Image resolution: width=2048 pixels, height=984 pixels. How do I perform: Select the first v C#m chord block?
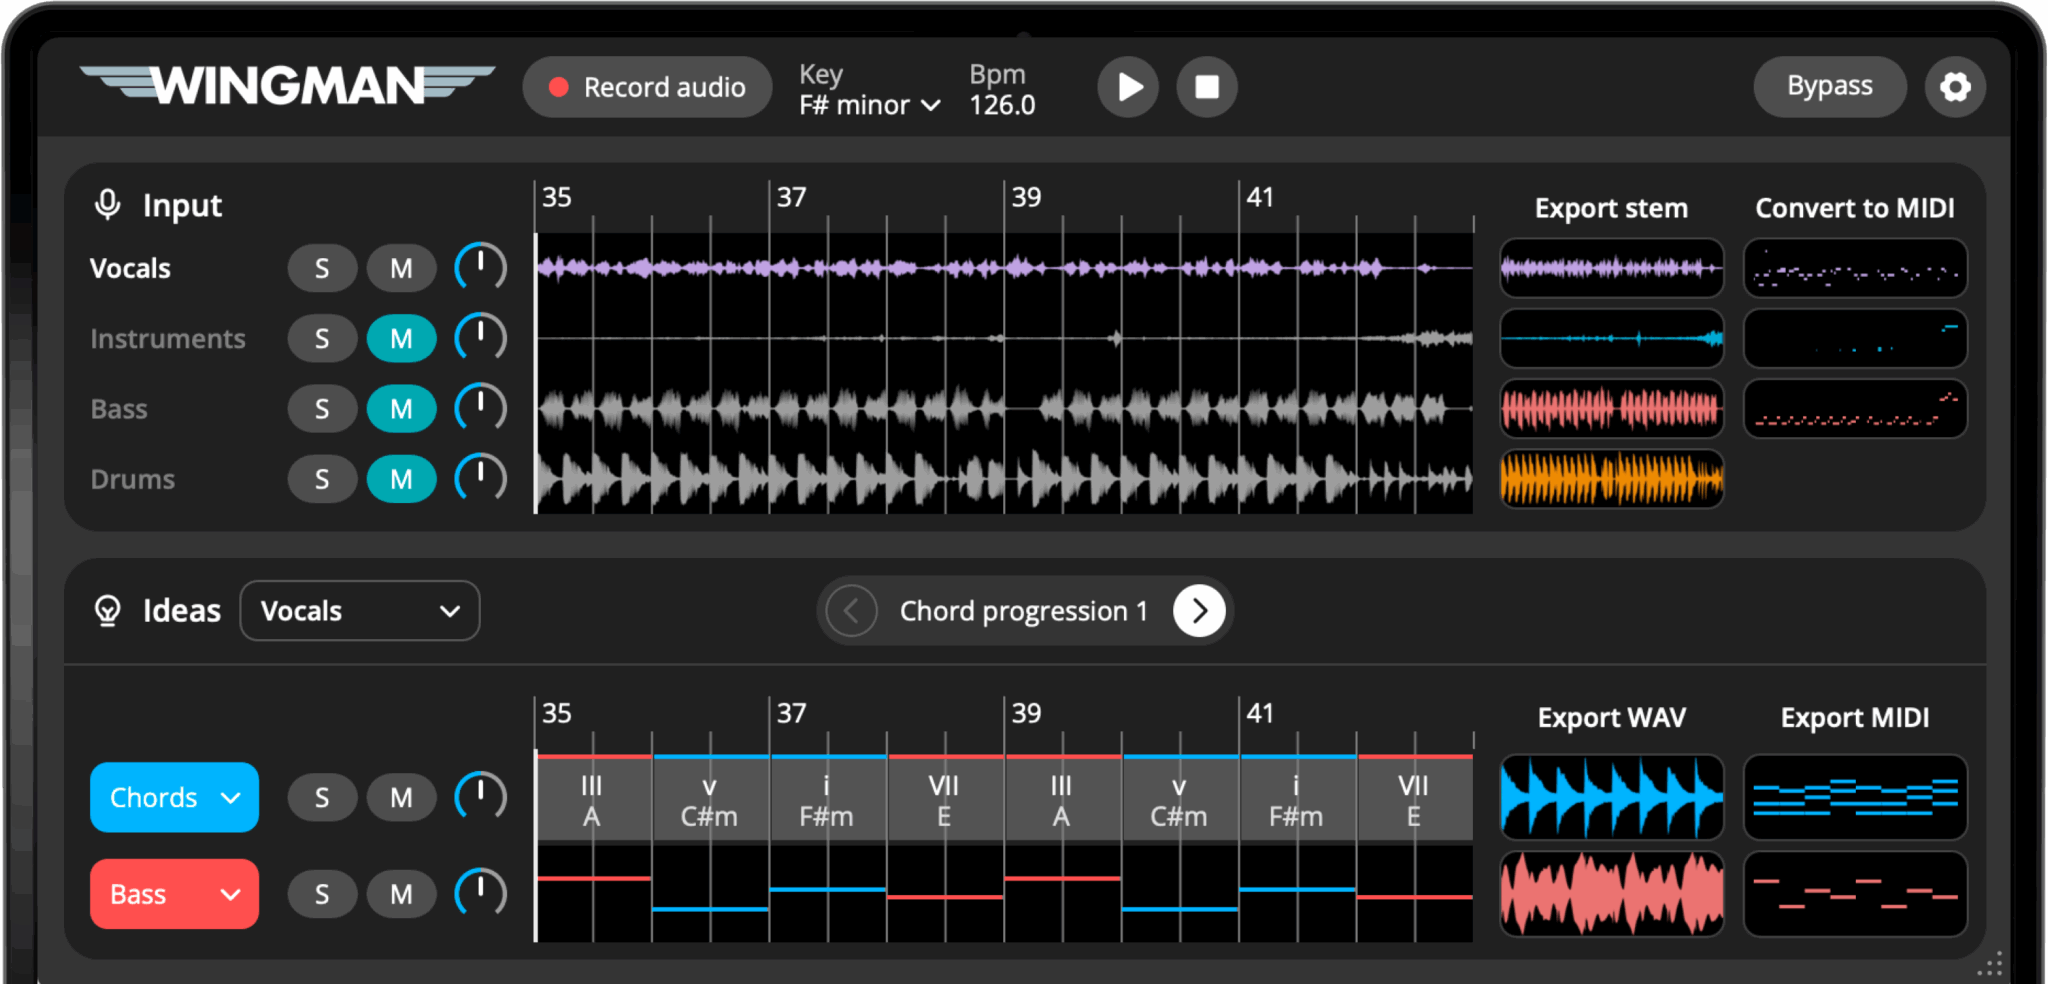pos(710,799)
